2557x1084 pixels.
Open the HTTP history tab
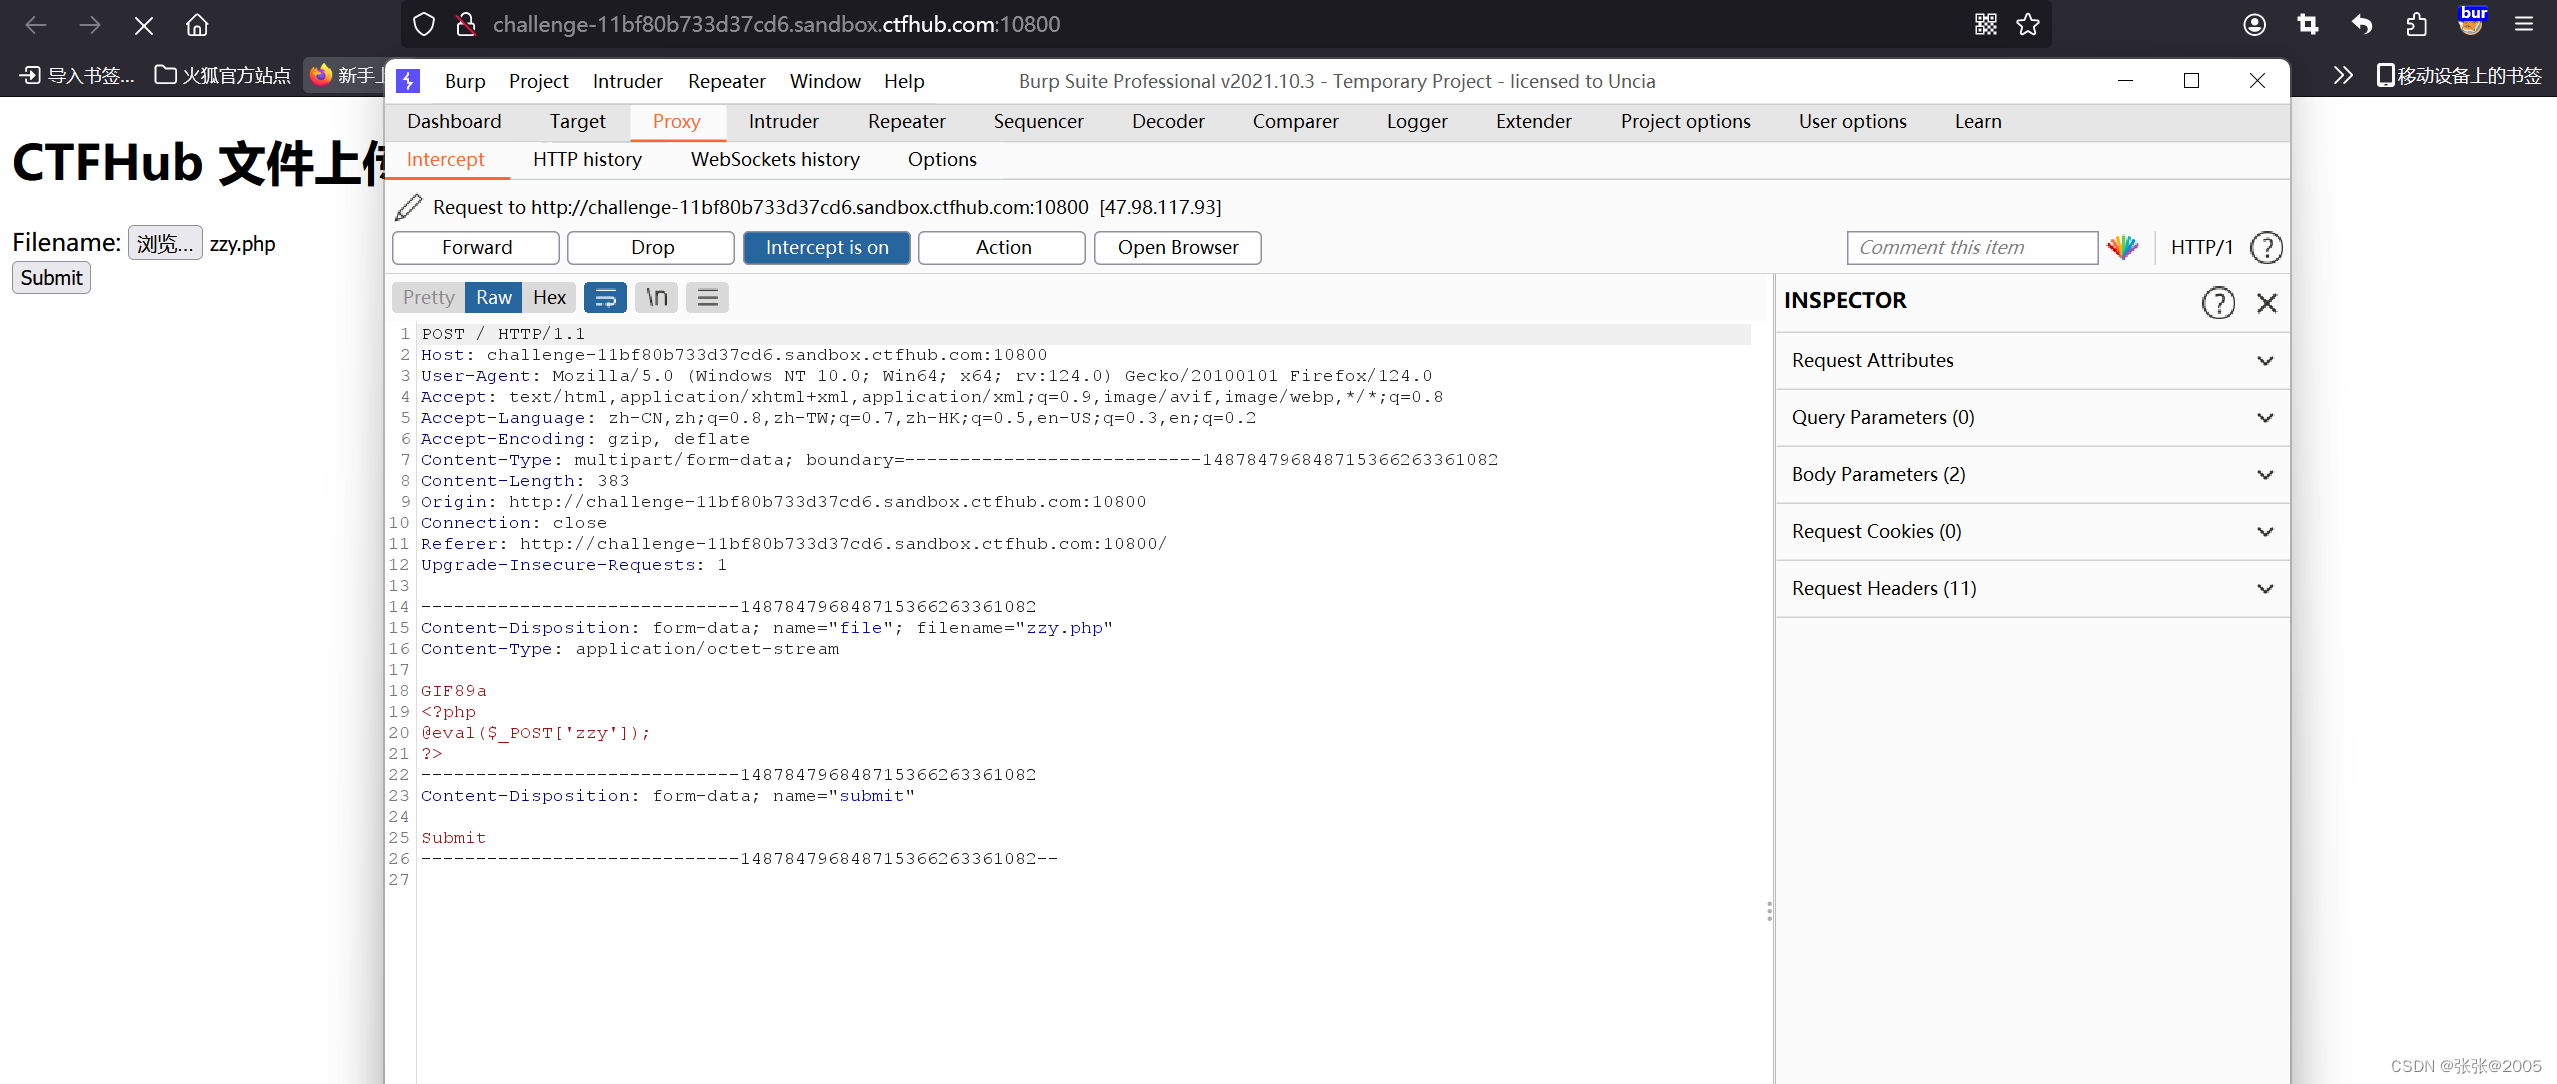[x=587, y=159]
